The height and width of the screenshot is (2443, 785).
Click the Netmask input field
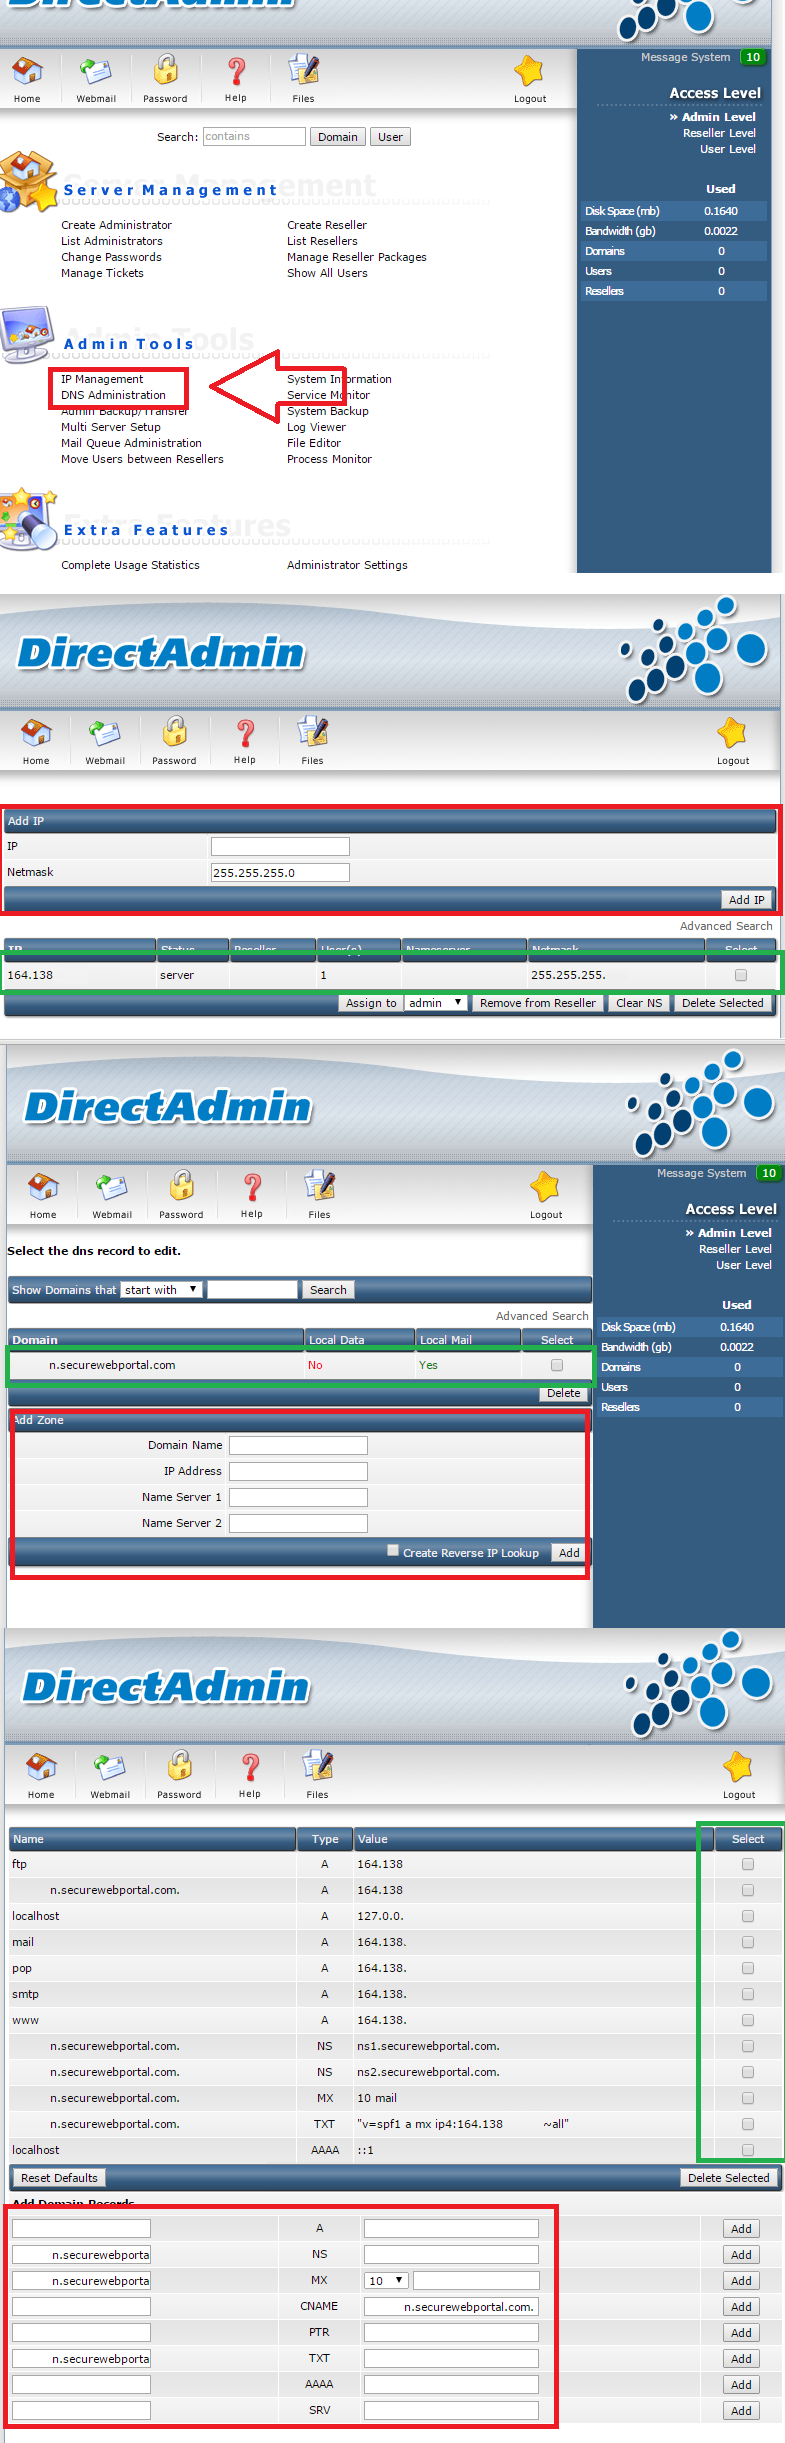(280, 873)
